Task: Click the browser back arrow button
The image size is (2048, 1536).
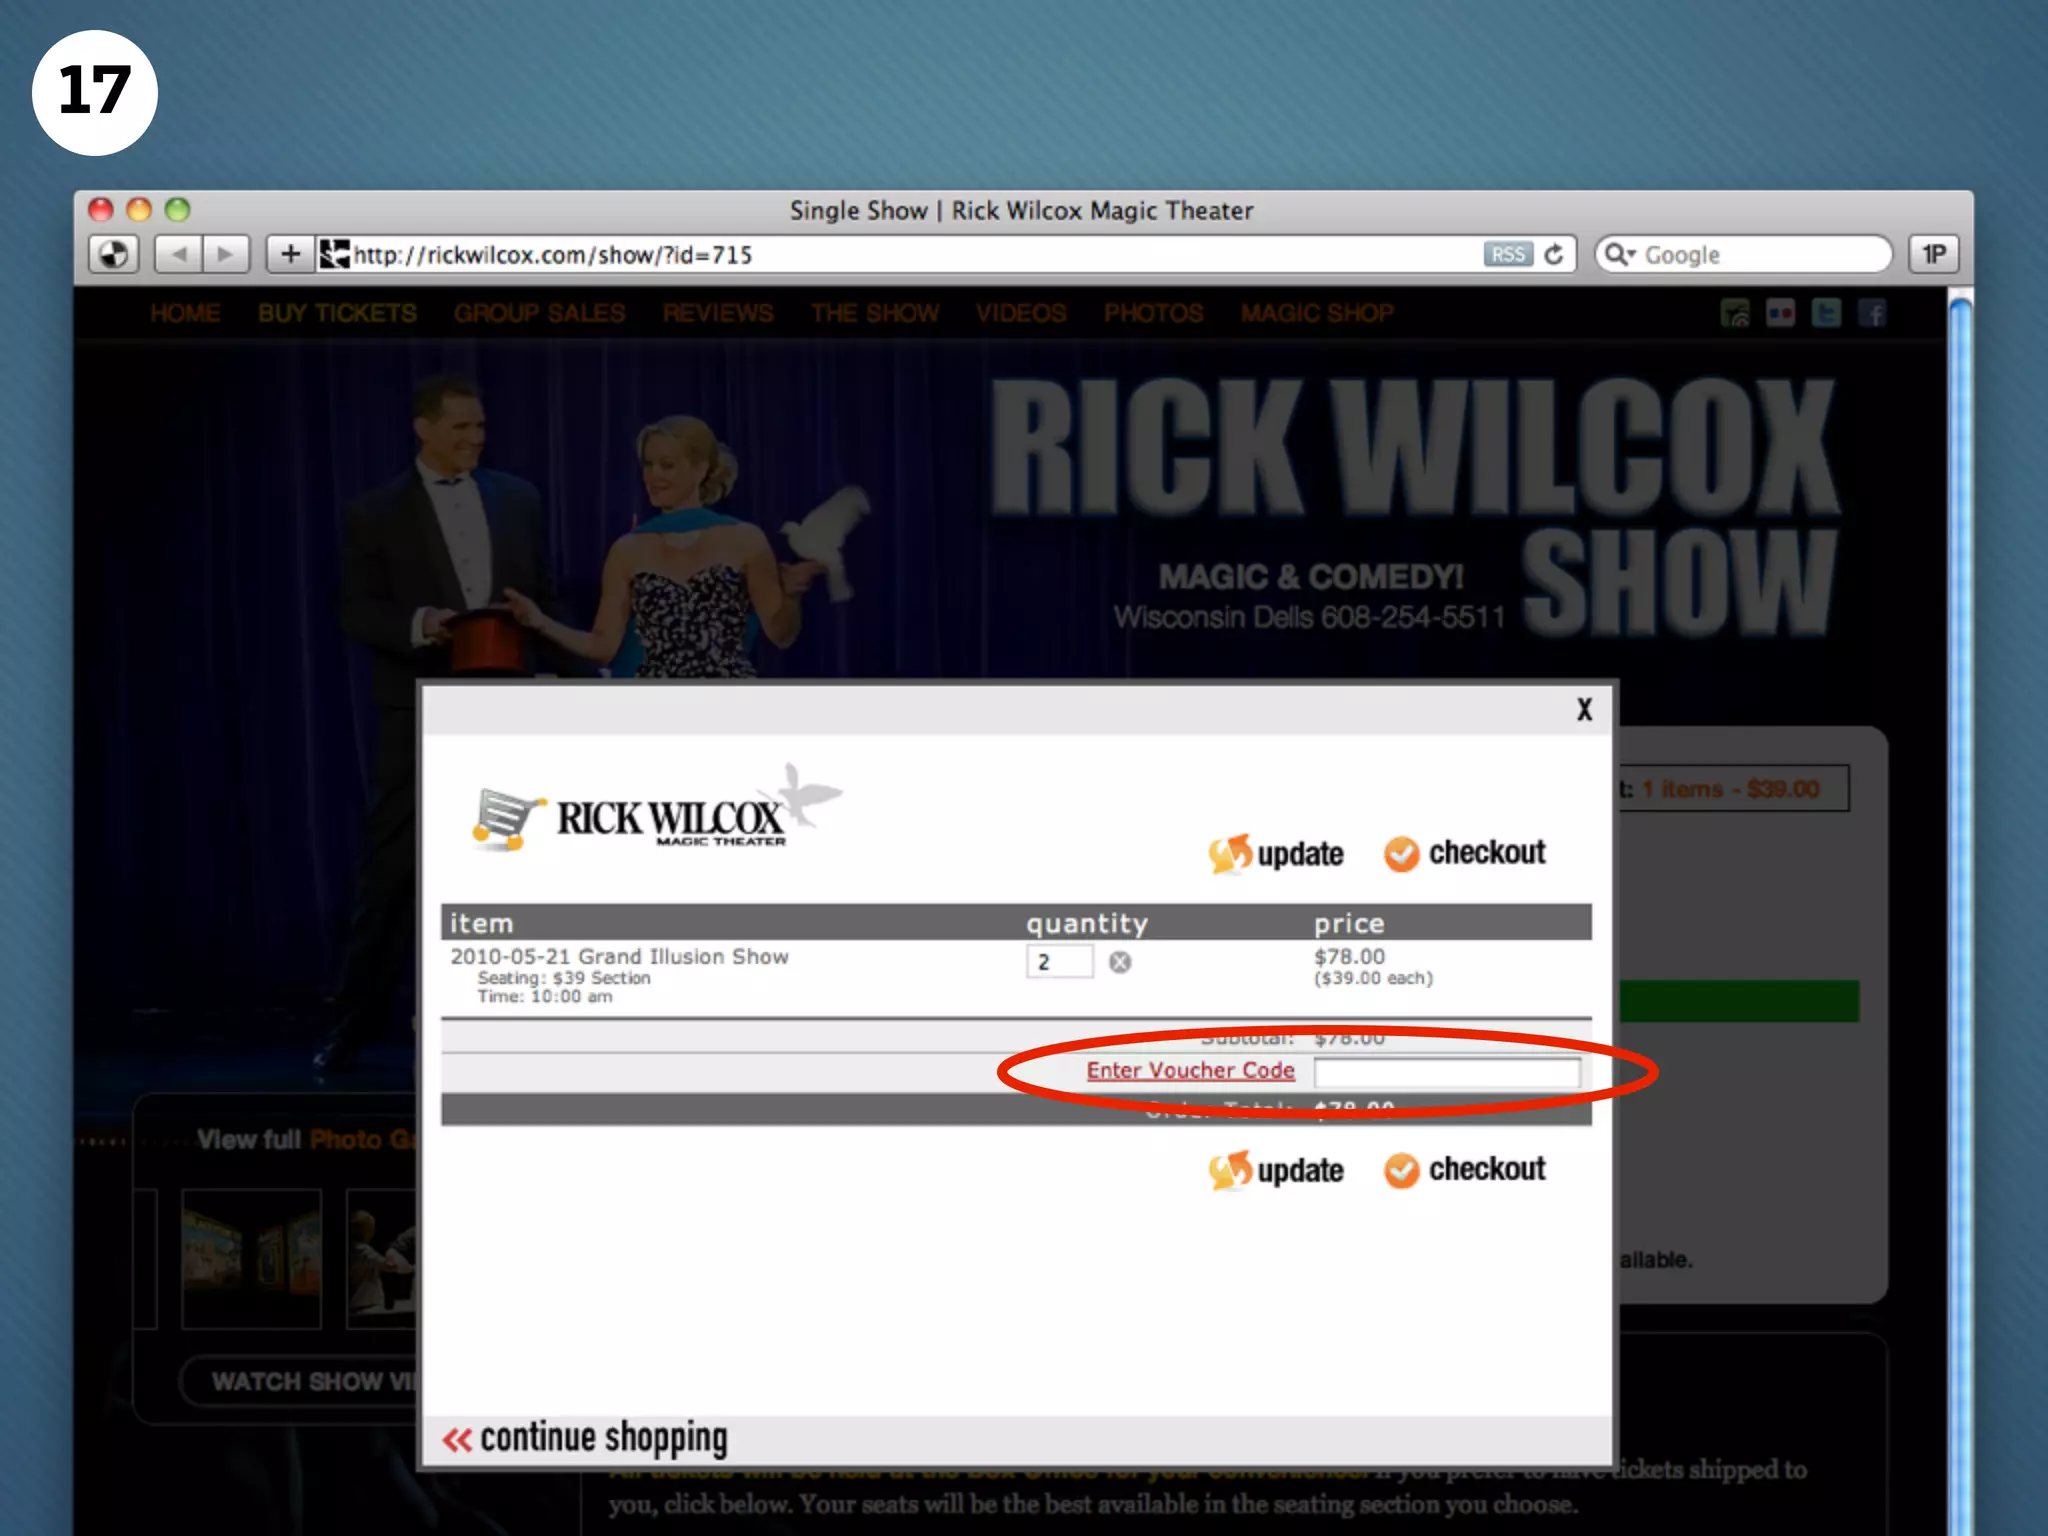Action: pyautogui.click(x=180, y=255)
